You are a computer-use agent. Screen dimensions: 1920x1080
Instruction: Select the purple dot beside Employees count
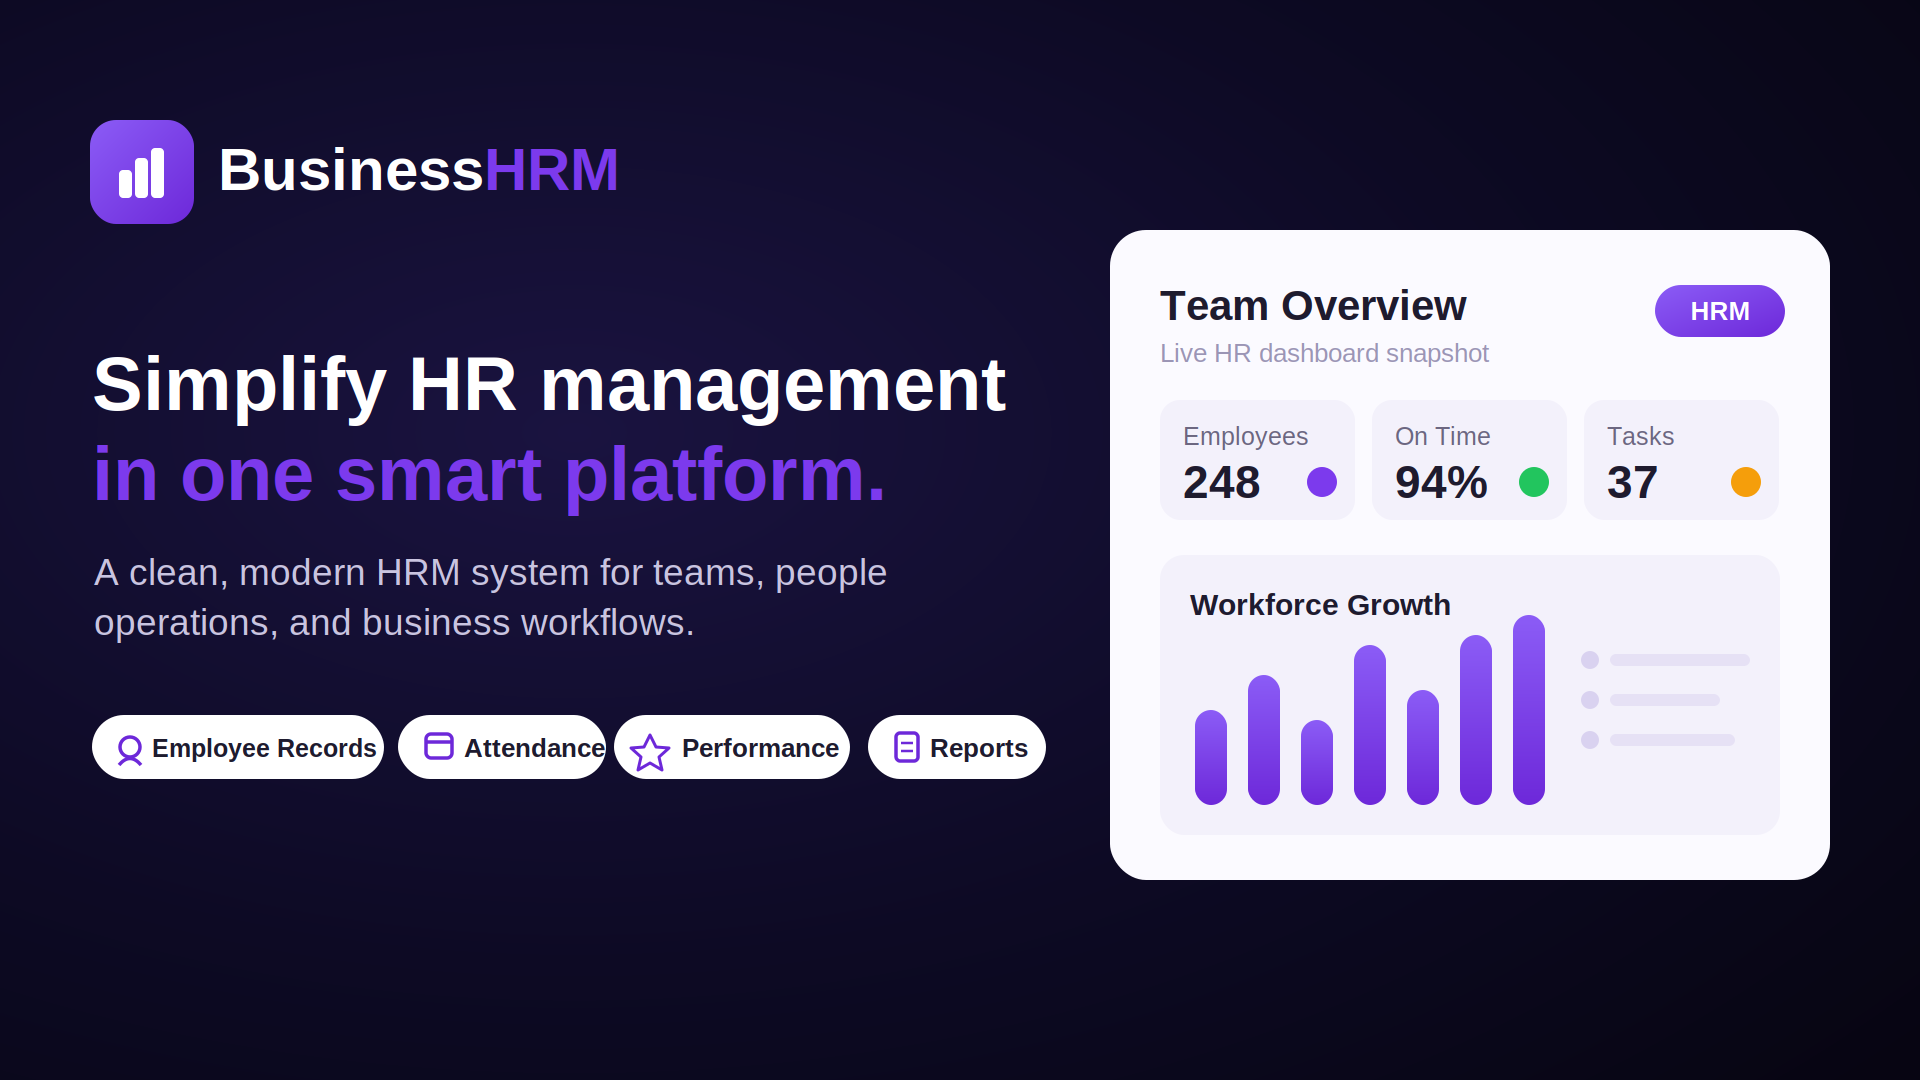pyautogui.click(x=1322, y=482)
